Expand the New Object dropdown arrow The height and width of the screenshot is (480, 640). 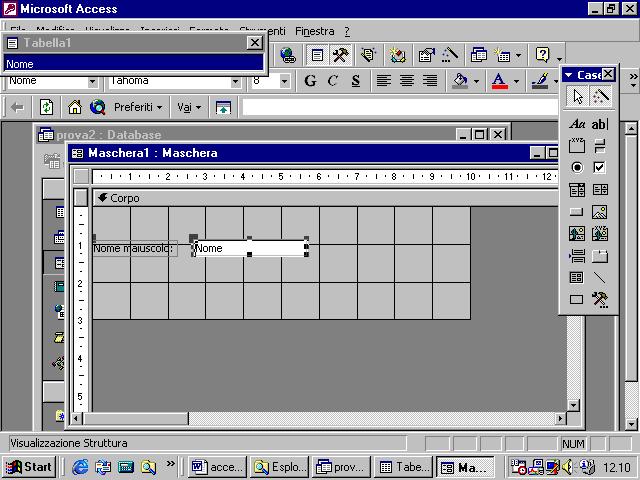(518, 55)
